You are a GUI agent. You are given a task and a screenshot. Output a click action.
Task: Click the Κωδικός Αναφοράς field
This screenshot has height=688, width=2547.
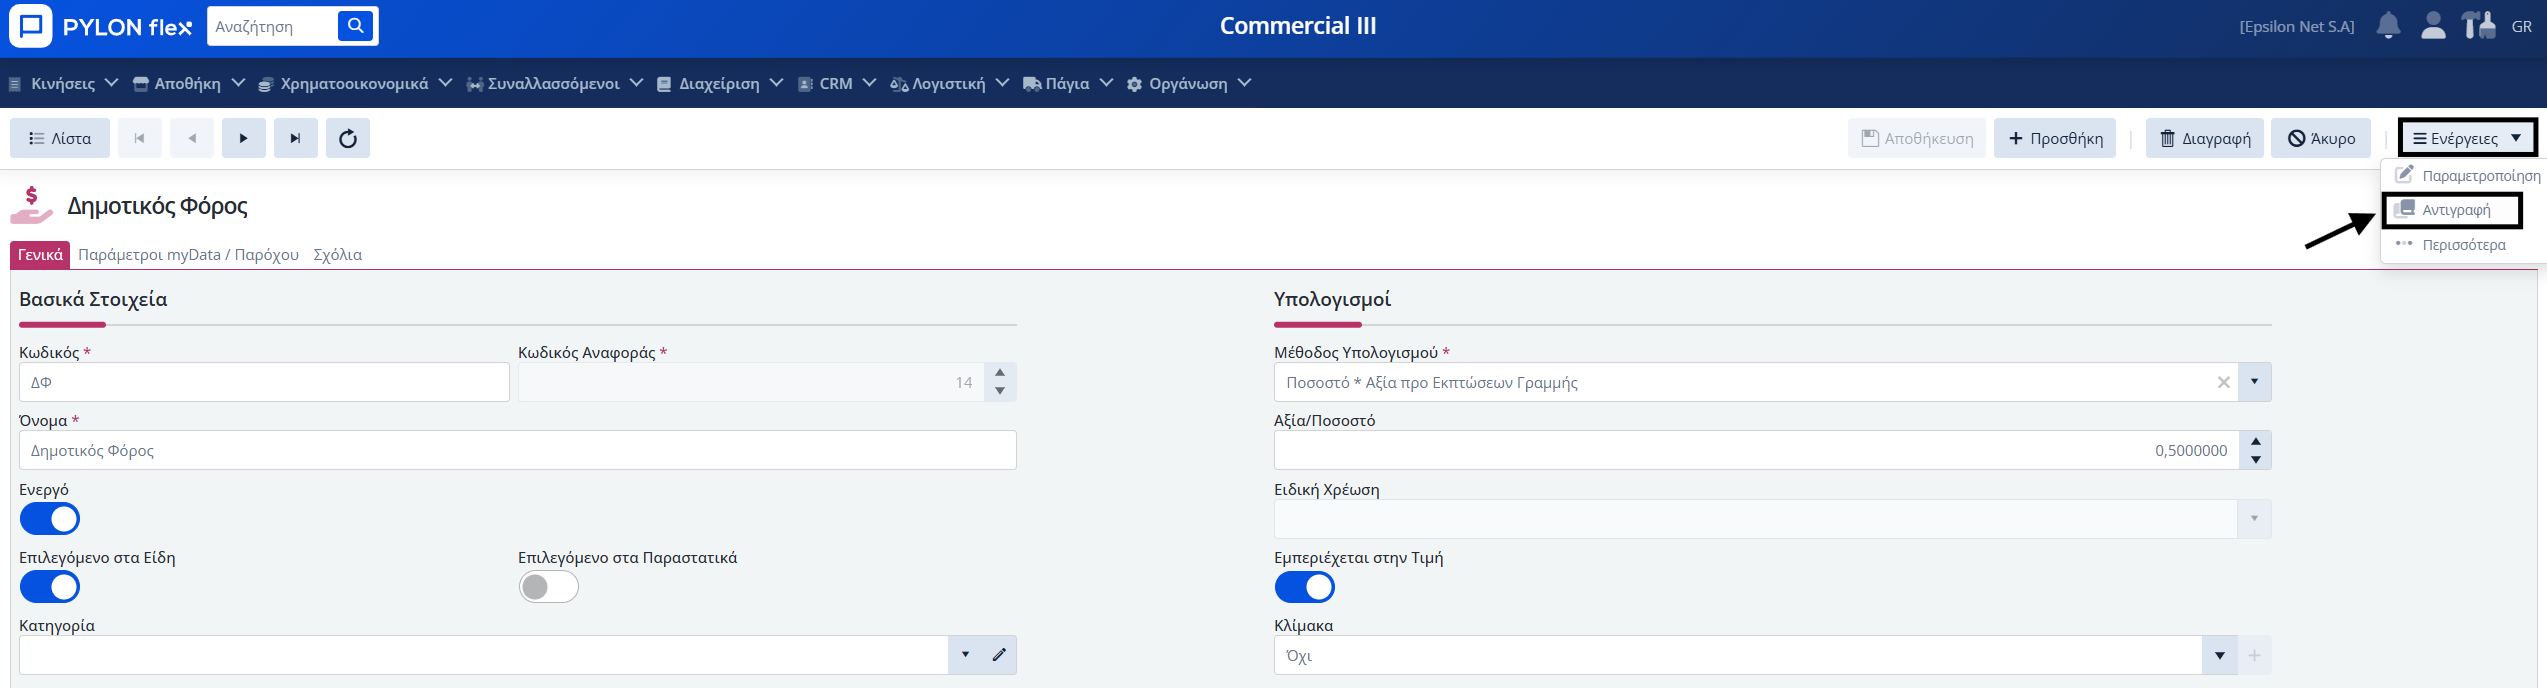click(x=751, y=382)
